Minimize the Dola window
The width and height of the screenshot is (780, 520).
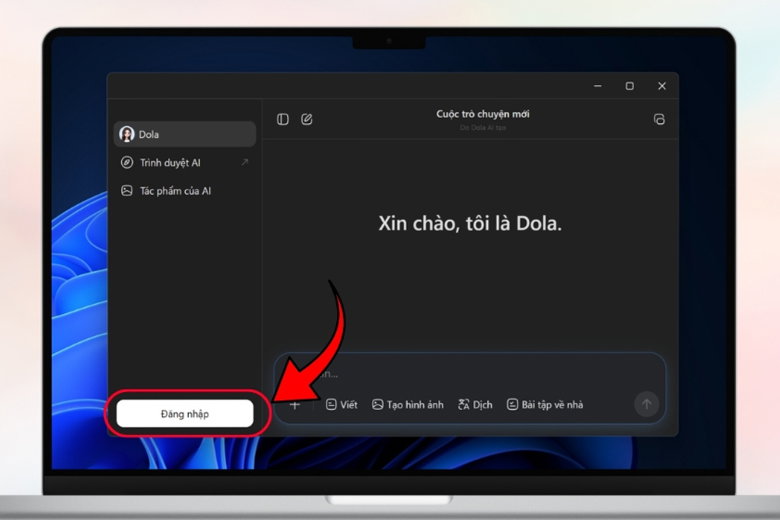598,86
